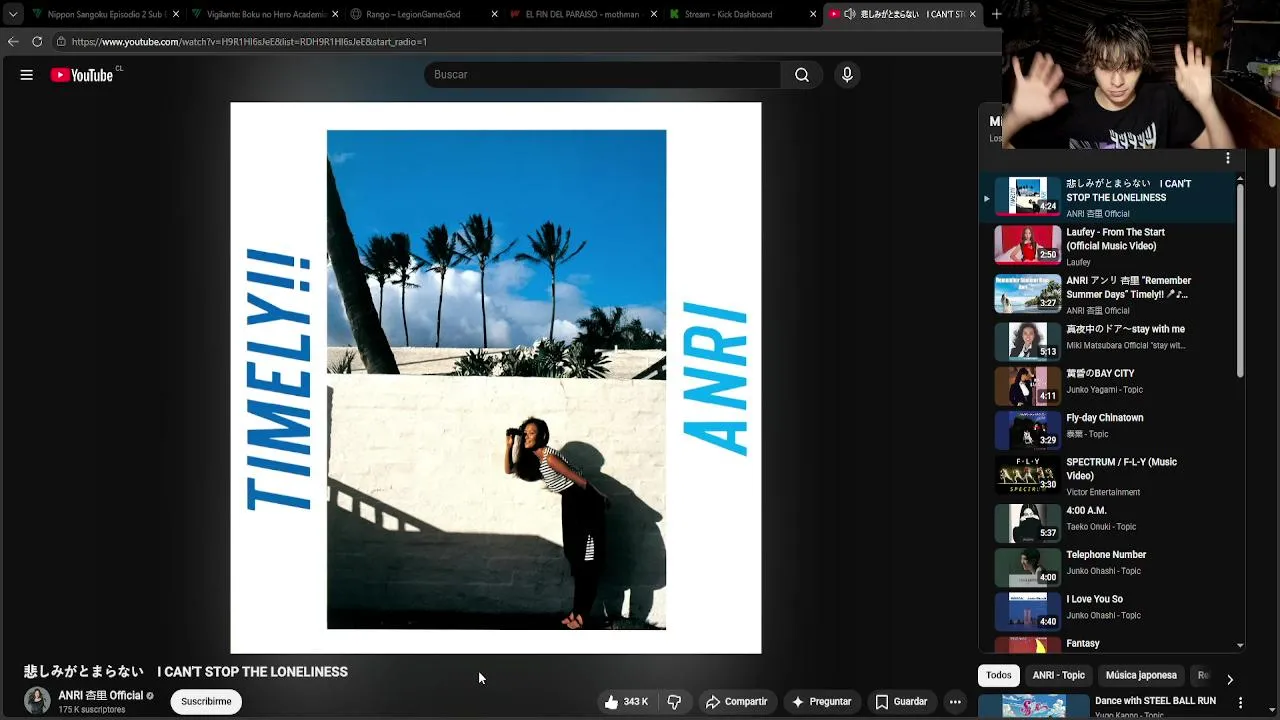
Task: Show more filter chips with right chevron
Action: pos(1230,679)
